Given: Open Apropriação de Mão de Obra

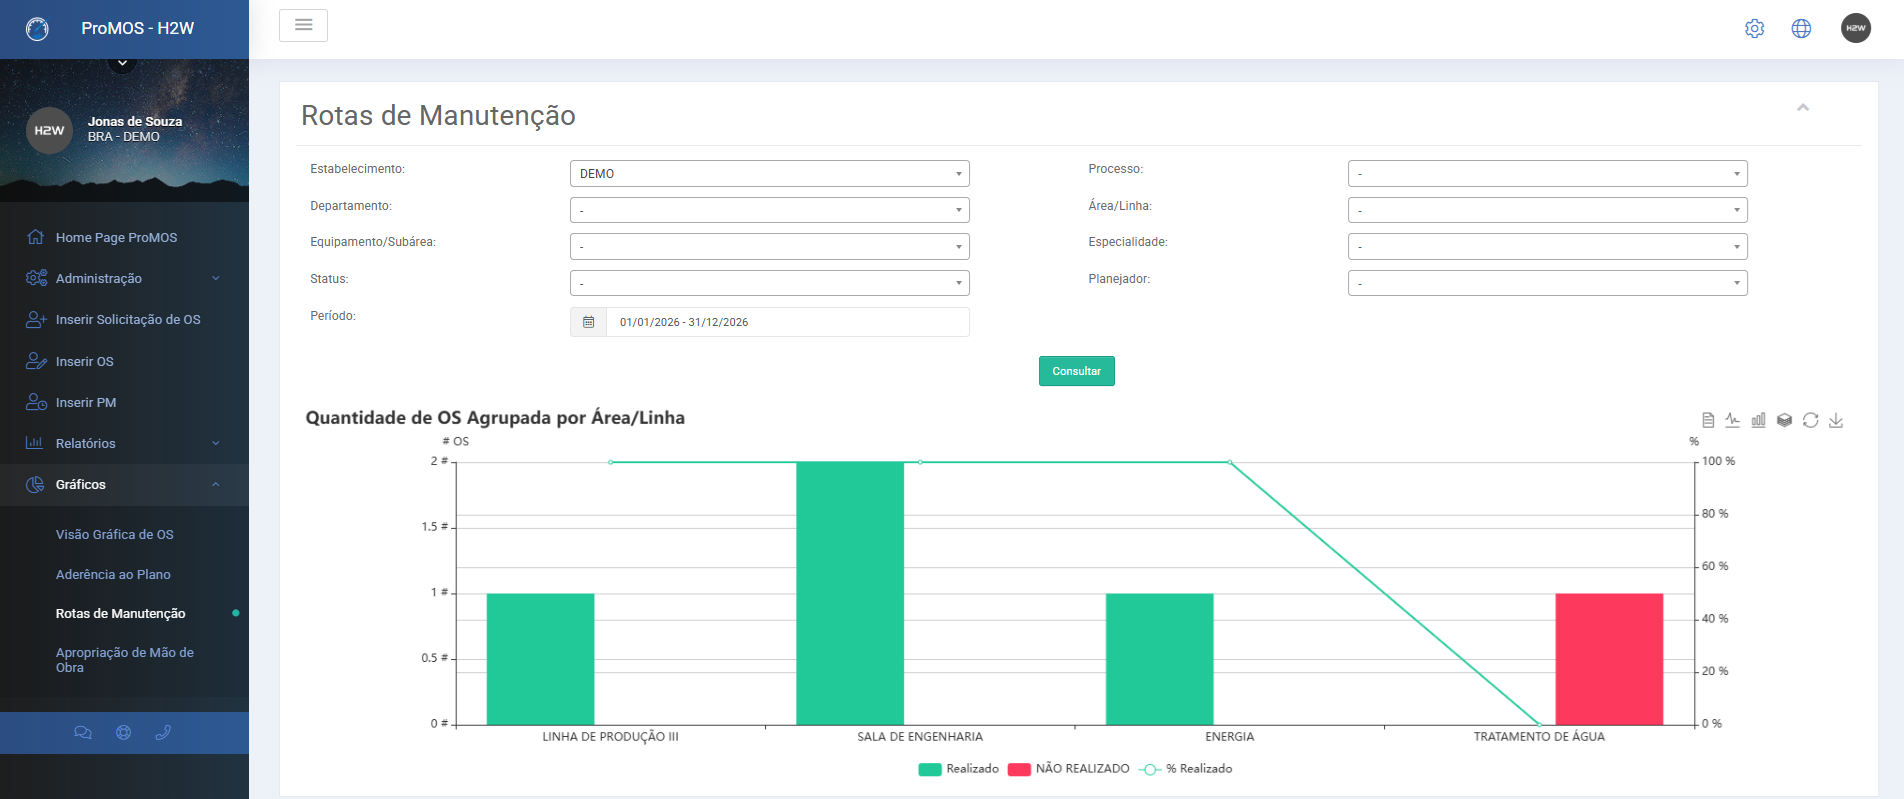Looking at the screenshot, I should pos(125,660).
